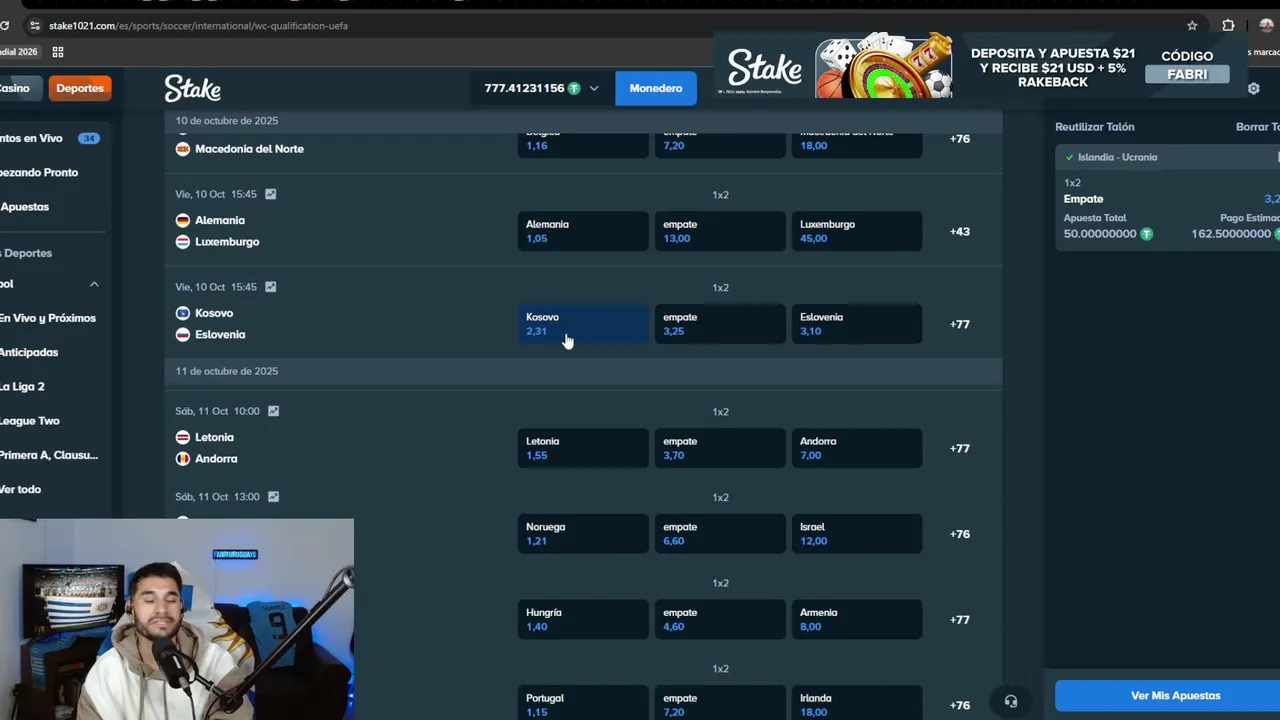Open site info icon in address bar

coord(35,25)
